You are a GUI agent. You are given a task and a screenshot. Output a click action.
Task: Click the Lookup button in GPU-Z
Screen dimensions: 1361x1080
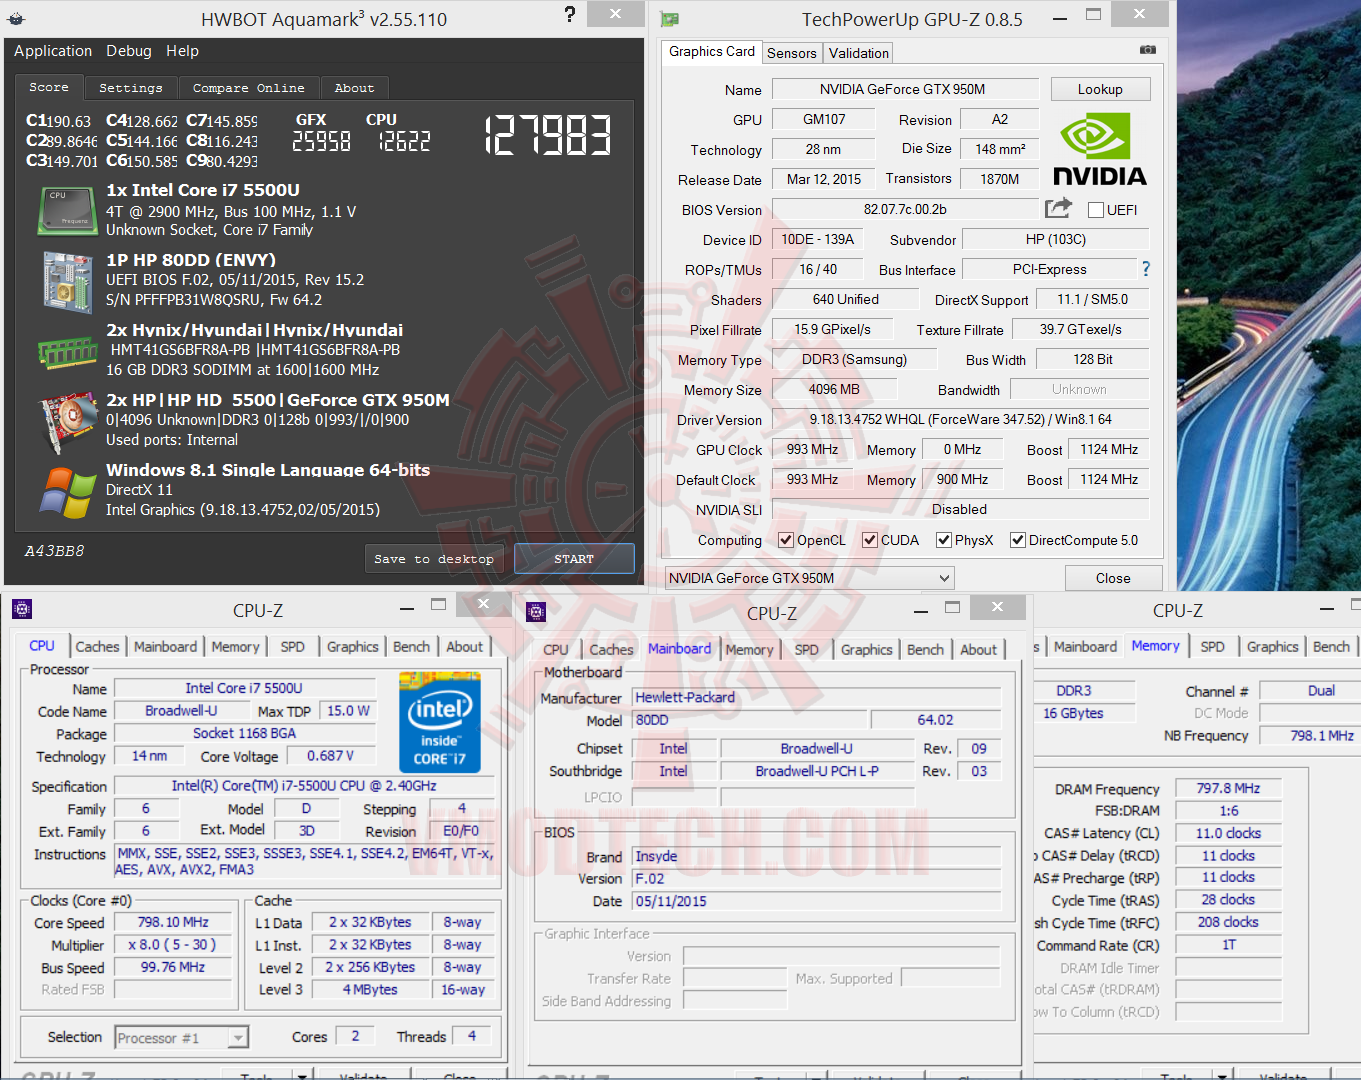[x=1100, y=89]
